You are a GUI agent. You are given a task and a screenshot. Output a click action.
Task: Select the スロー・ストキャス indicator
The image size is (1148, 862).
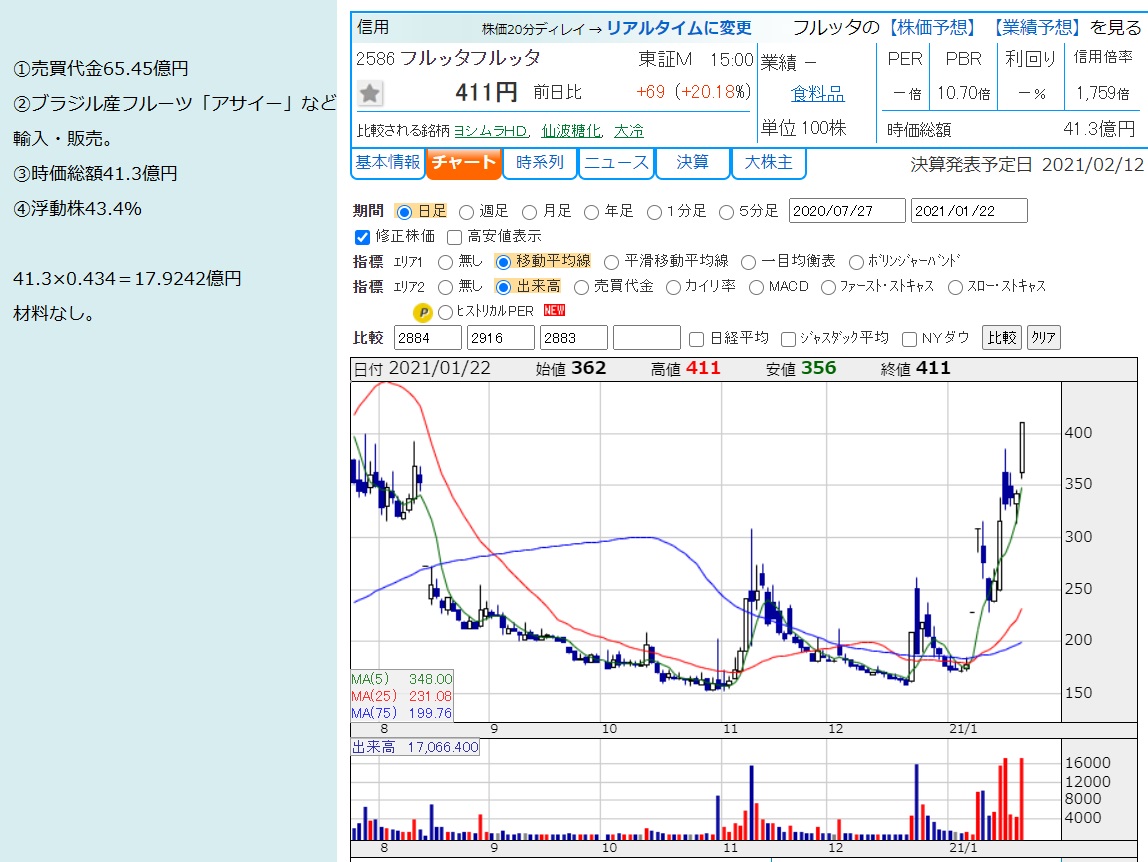(x=955, y=287)
